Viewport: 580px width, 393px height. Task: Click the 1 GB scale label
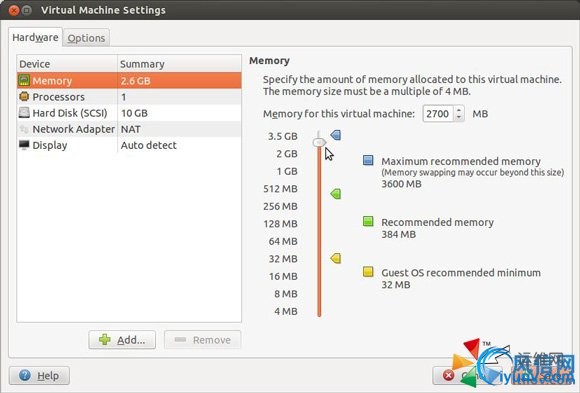coord(287,171)
